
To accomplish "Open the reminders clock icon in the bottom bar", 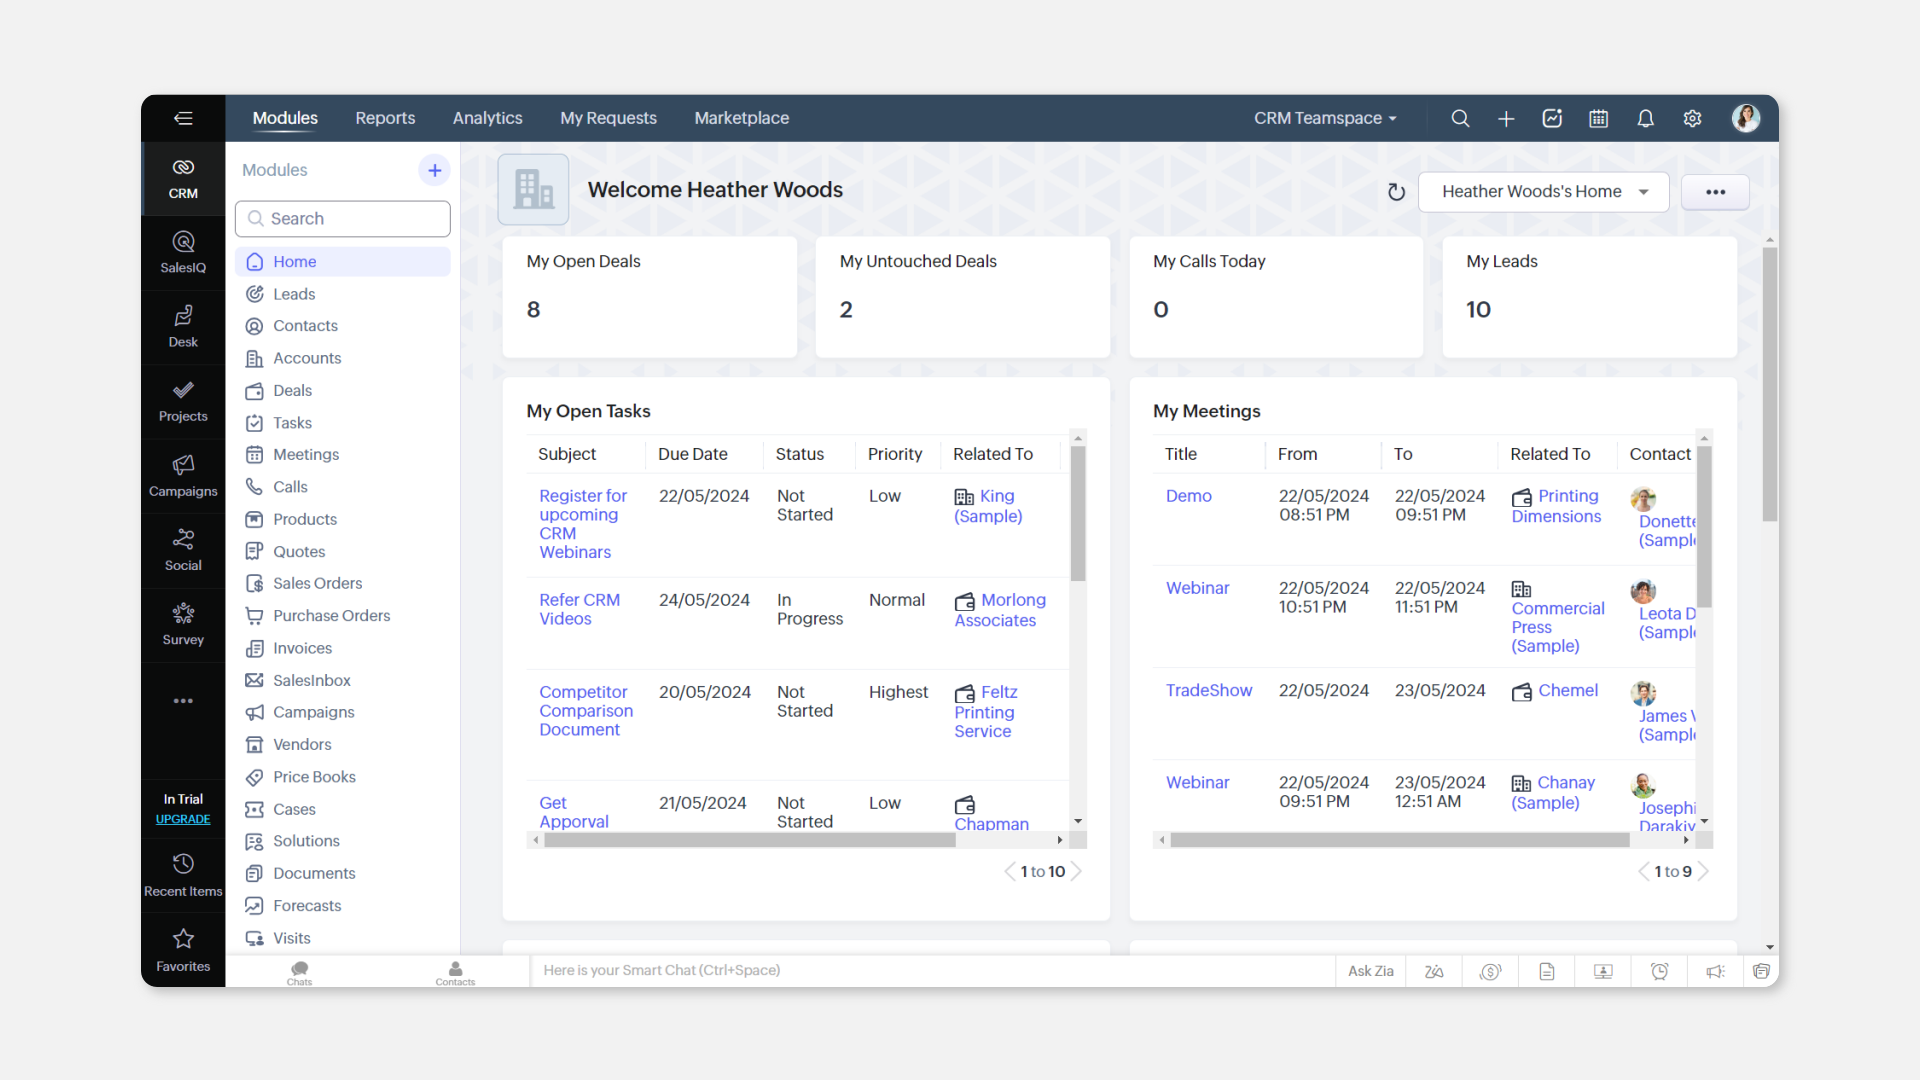I will tap(1660, 971).
